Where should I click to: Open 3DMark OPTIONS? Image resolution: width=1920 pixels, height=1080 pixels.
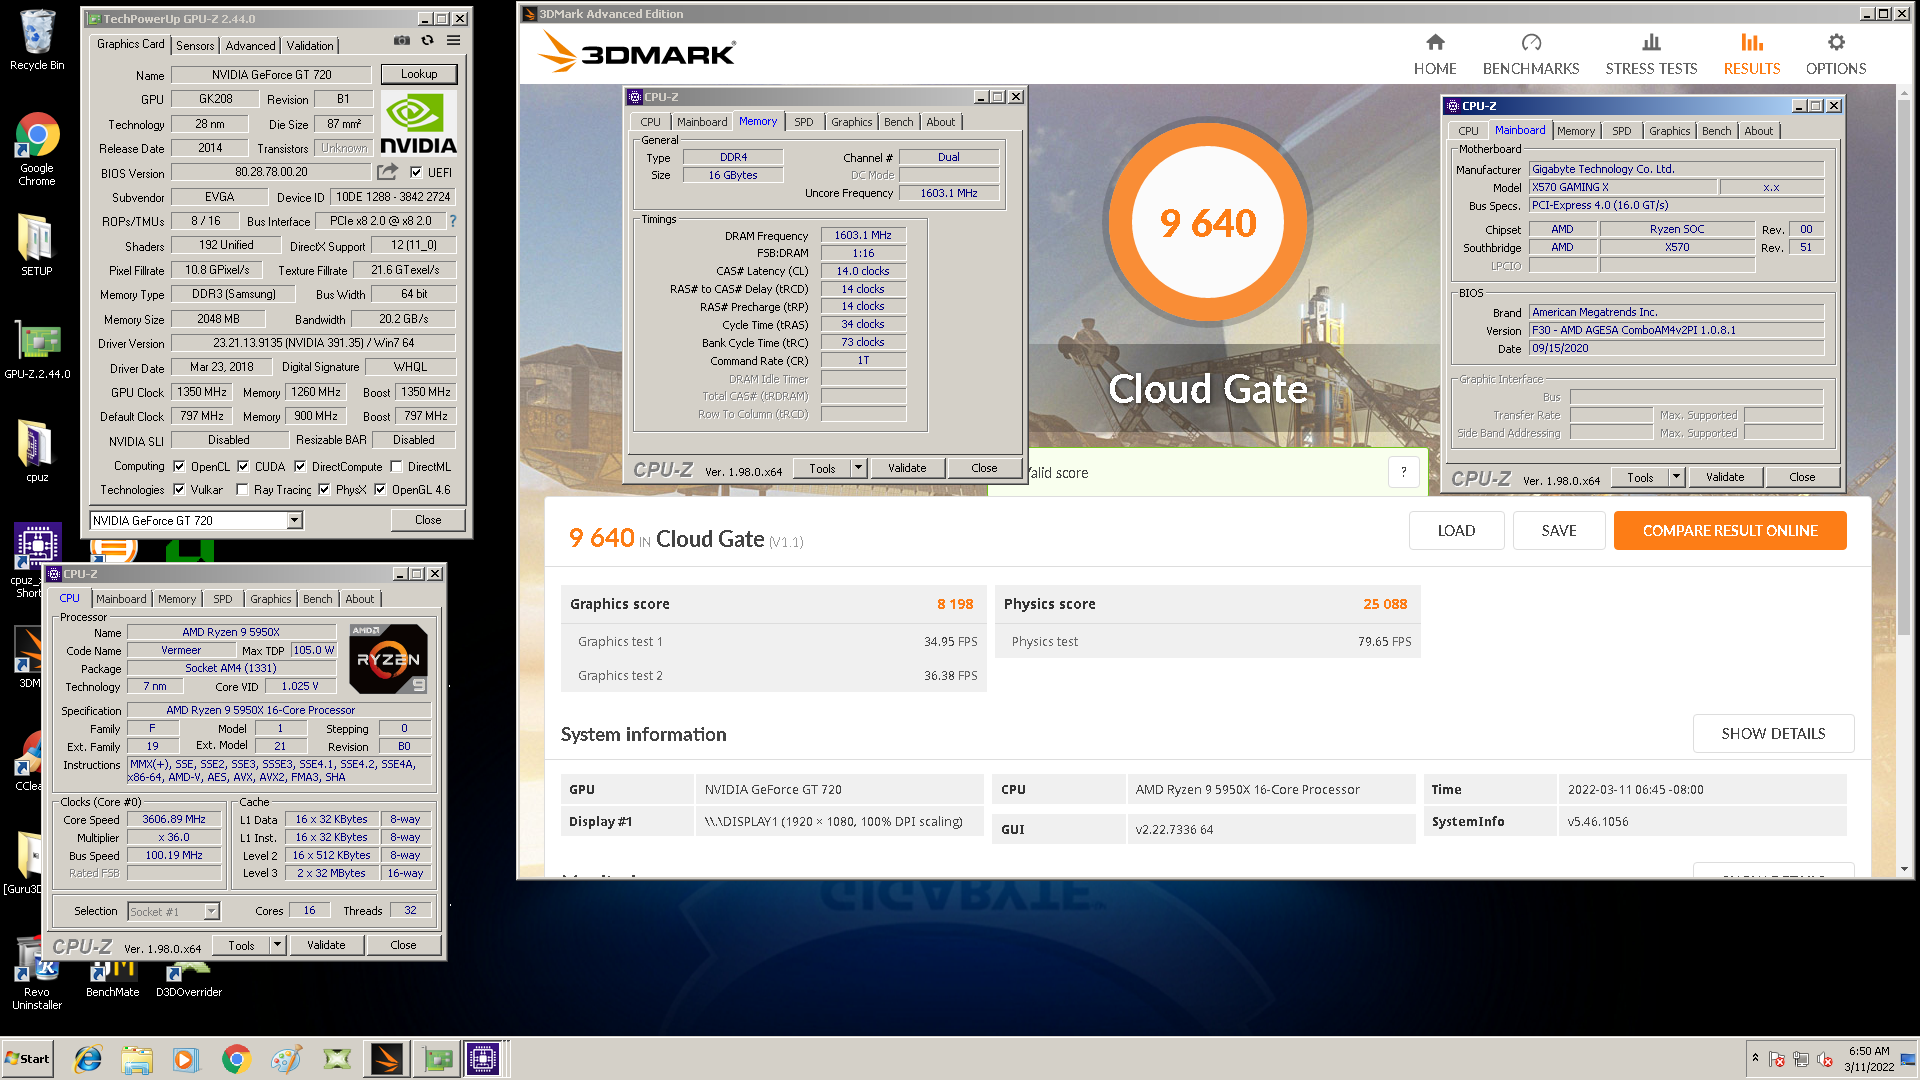(1836, 54)
